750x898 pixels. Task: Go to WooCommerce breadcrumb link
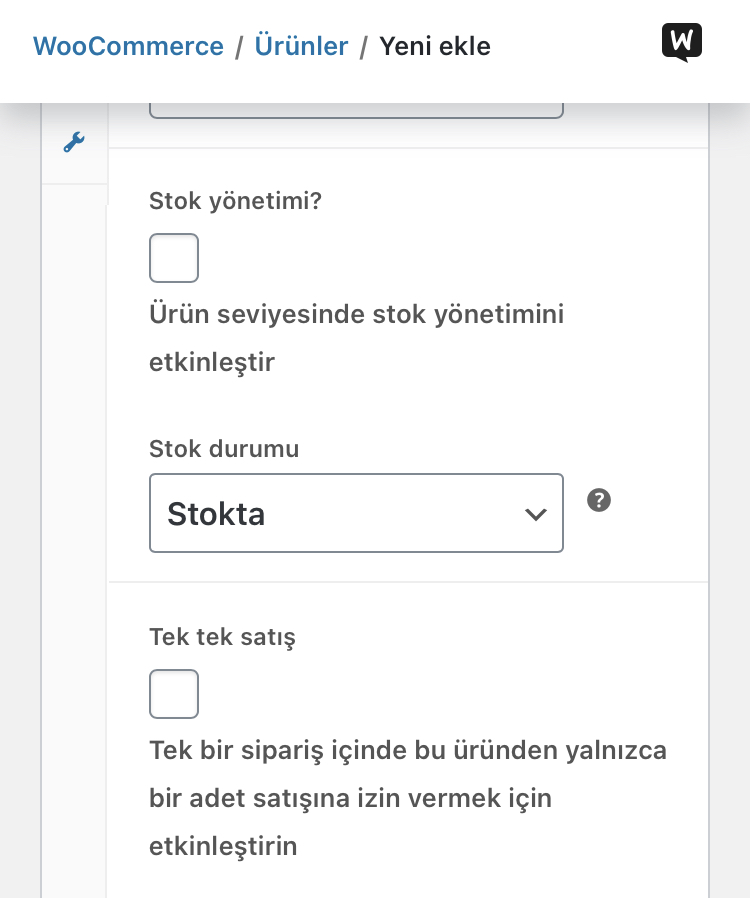click(x=128, y=46)
